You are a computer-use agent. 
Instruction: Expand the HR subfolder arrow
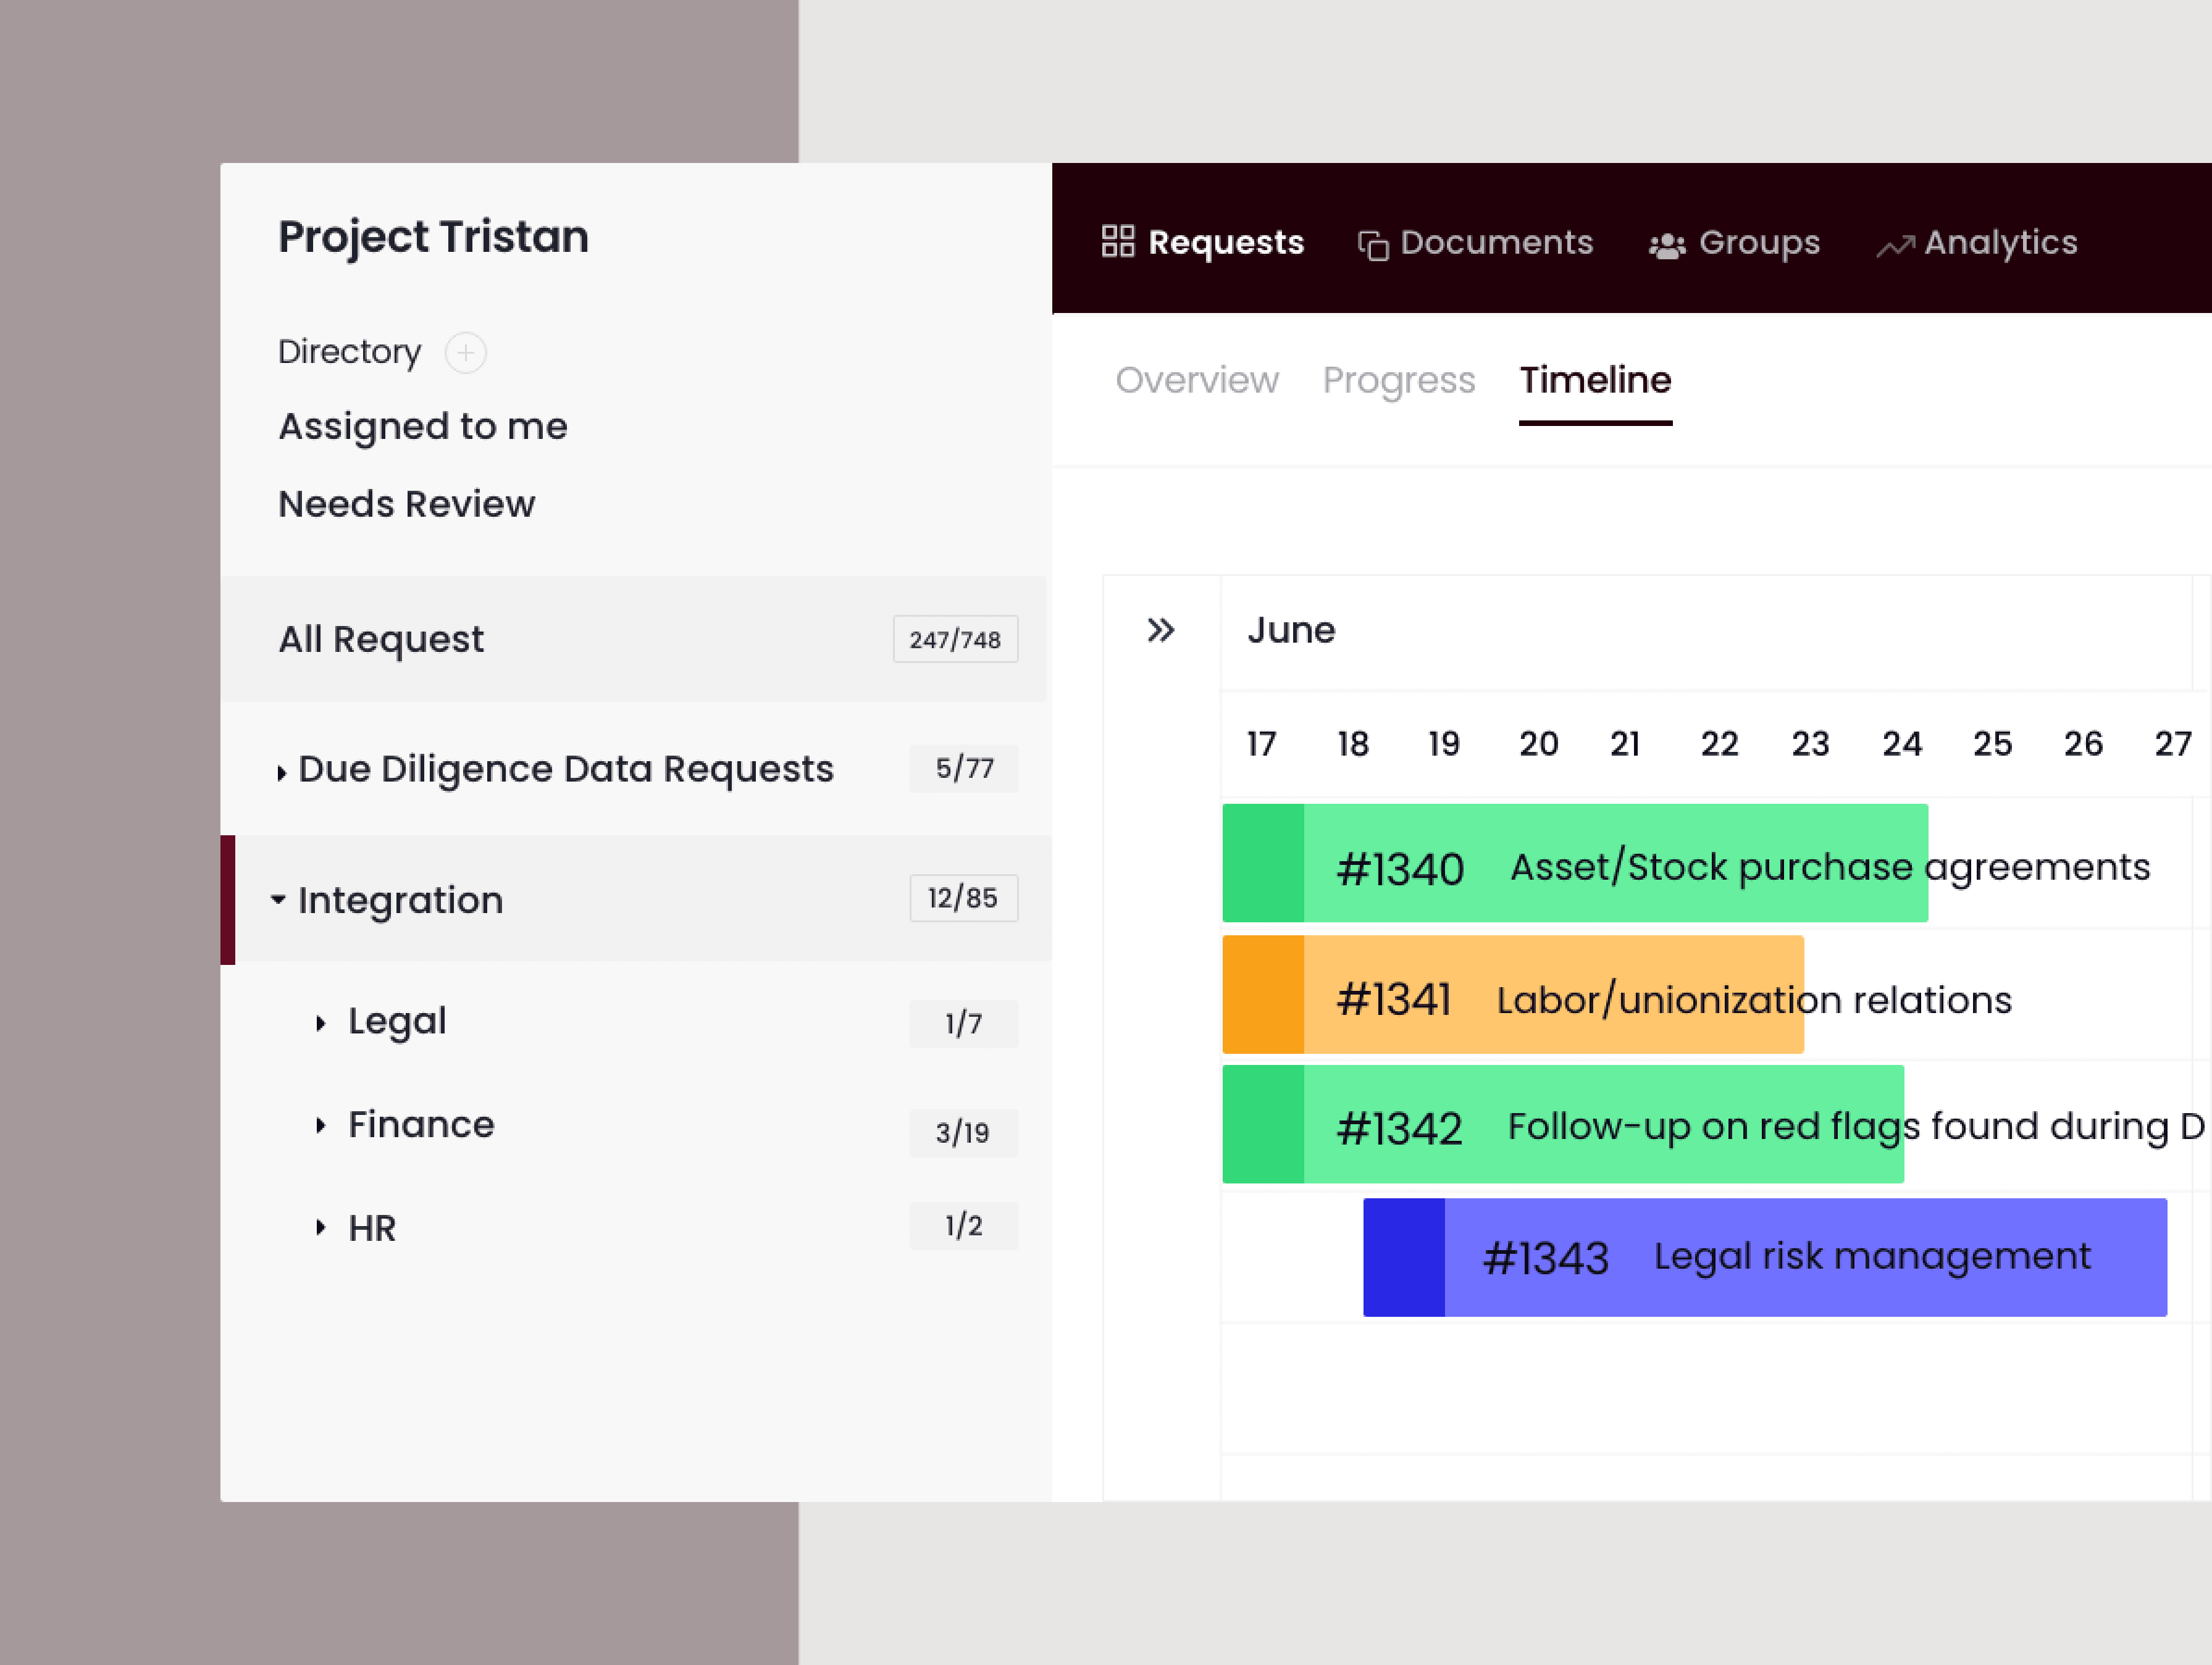[x=320, y=1228]
